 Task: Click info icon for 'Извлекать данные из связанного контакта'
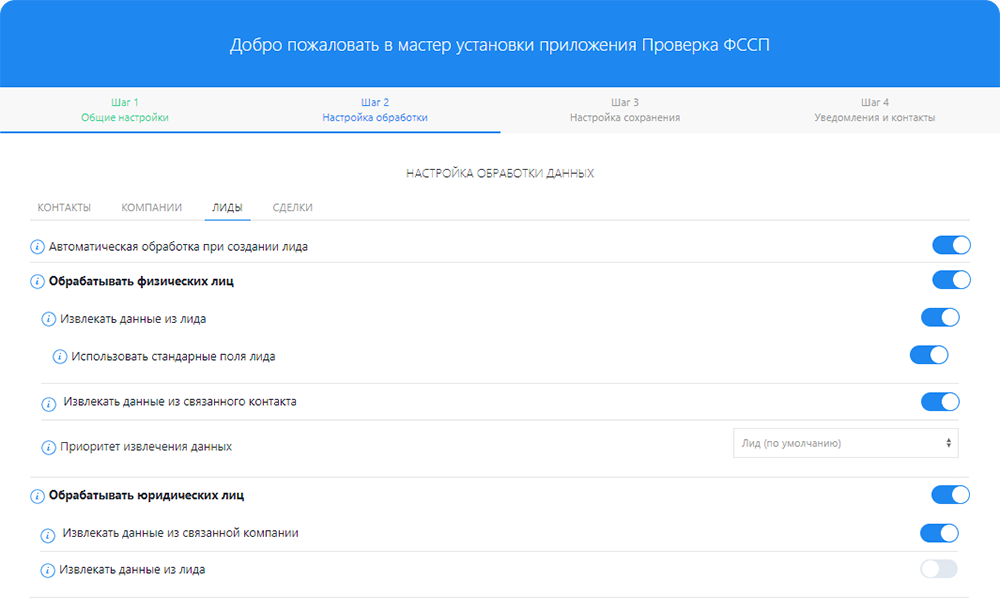pyautogui.click(x=48, y=403)
